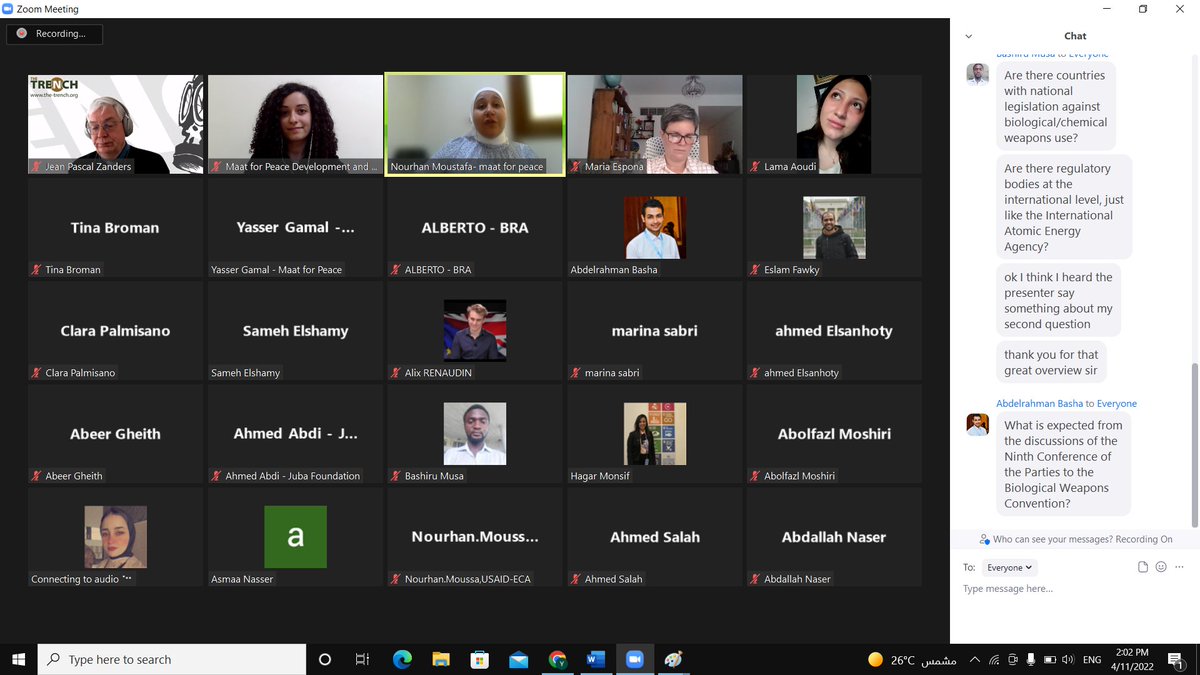Screen dimensions: 1200x675
Task: Click the ALBERTO - BRA participant tile
Action: coord(475,227)
